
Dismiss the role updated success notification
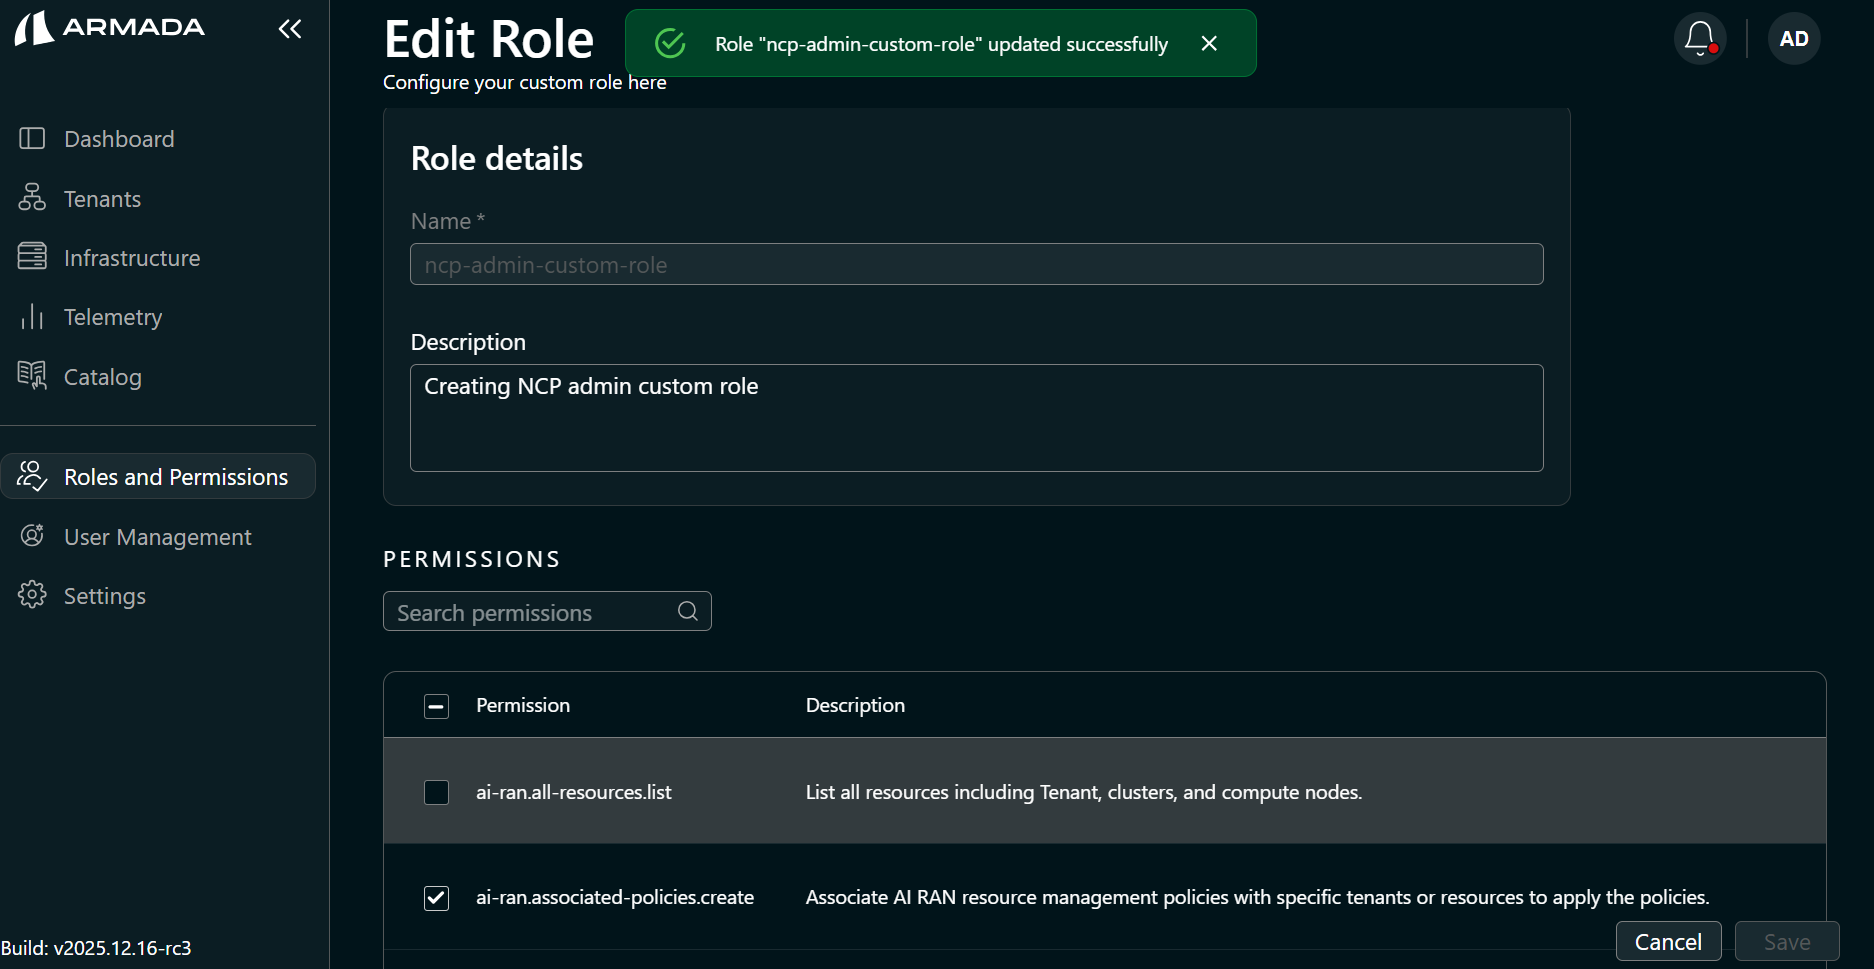pos(1208,43)
